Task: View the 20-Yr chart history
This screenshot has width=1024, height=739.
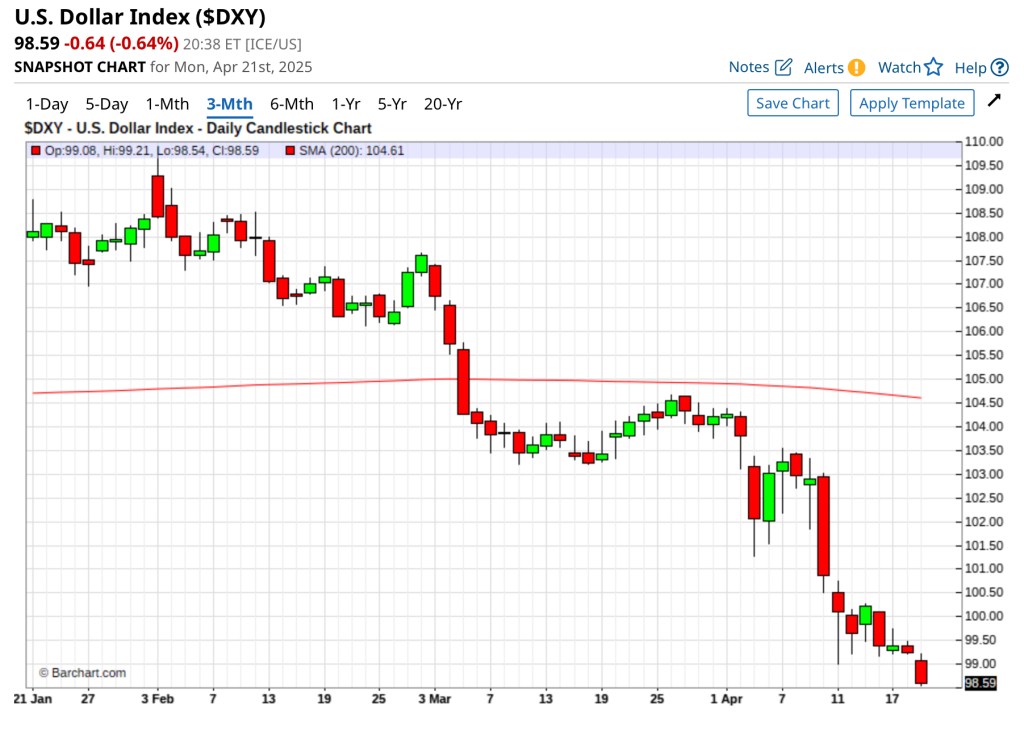Action: (x=443, y=104)
